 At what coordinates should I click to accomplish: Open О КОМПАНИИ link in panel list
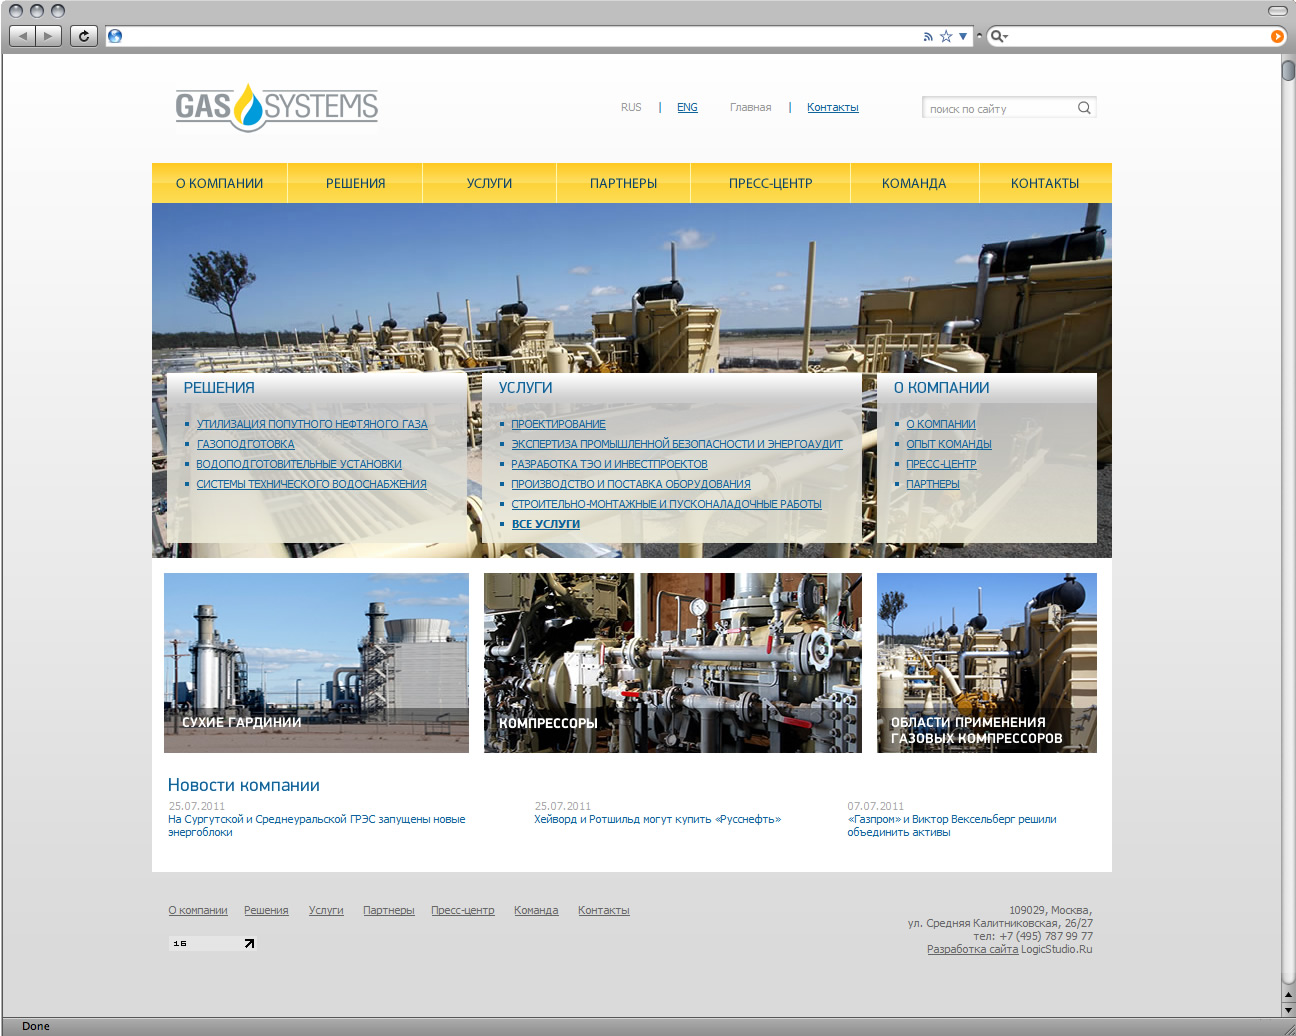click(941, 424)
